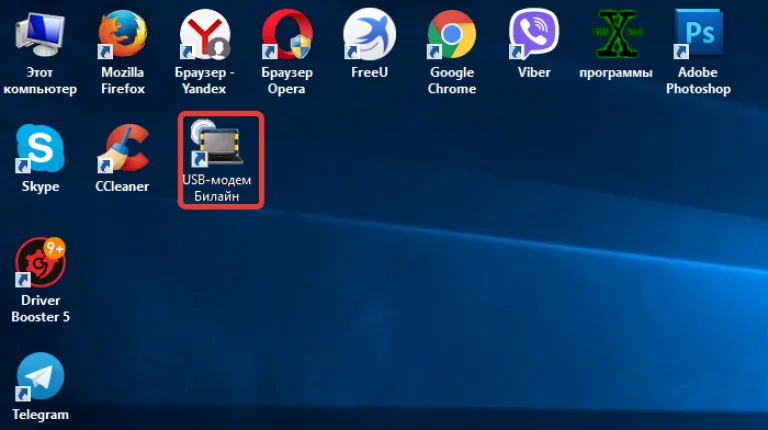Image resolution: width=768 pixels, height=430 pixels.
Task: Click the Driver Booster 5 label text
Action: point(41,309)
